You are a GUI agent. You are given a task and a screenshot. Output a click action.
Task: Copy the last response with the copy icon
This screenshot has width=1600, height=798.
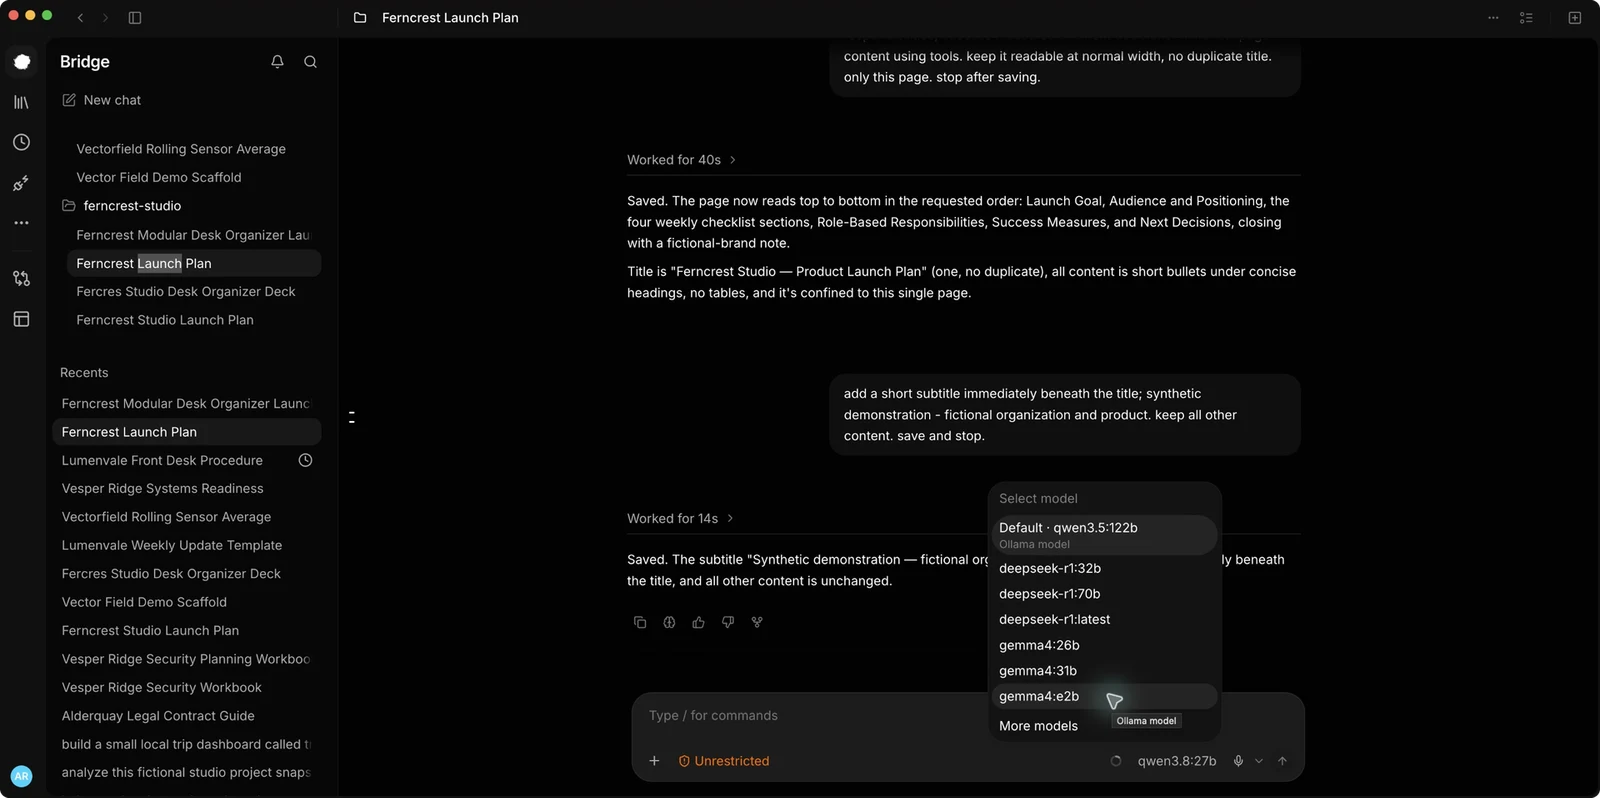click(x=640, y=622)
